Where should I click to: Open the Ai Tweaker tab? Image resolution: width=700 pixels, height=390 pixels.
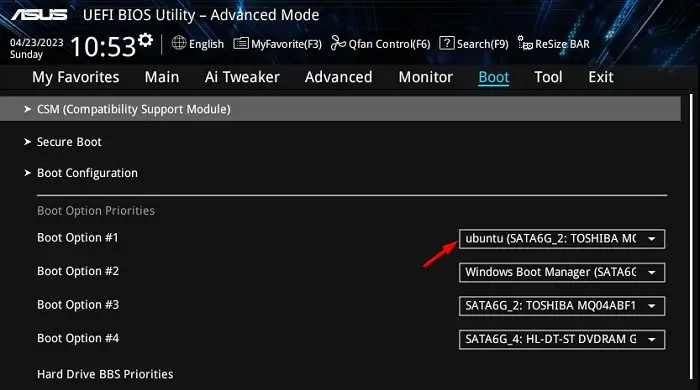[242, 77]
